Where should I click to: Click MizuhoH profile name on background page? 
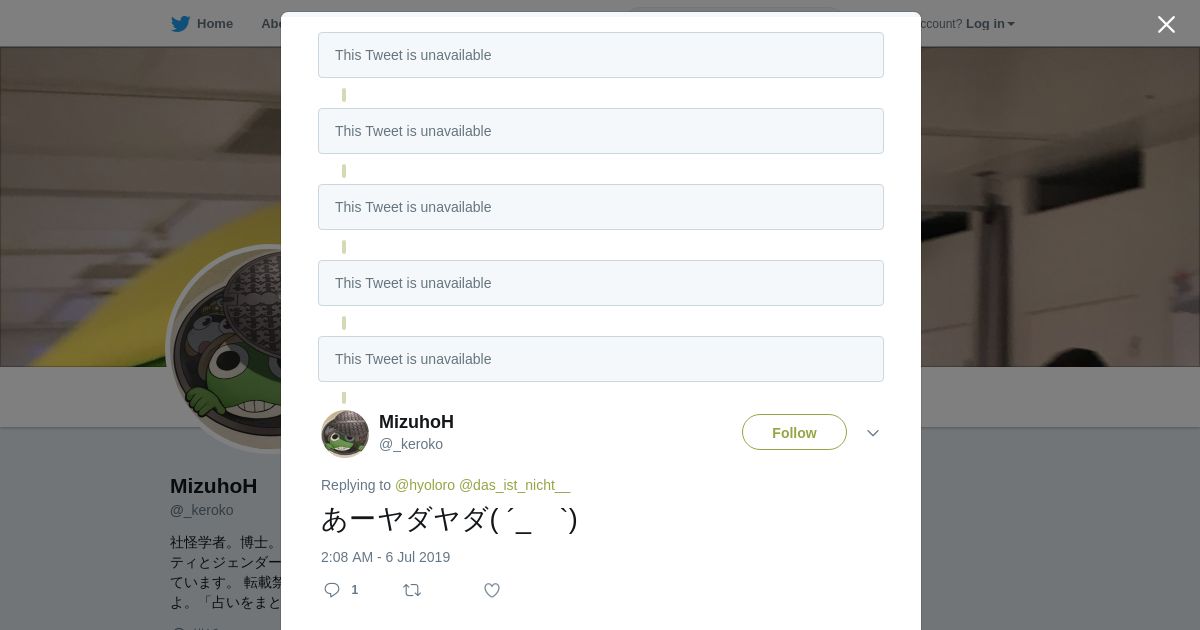(213, 486)
